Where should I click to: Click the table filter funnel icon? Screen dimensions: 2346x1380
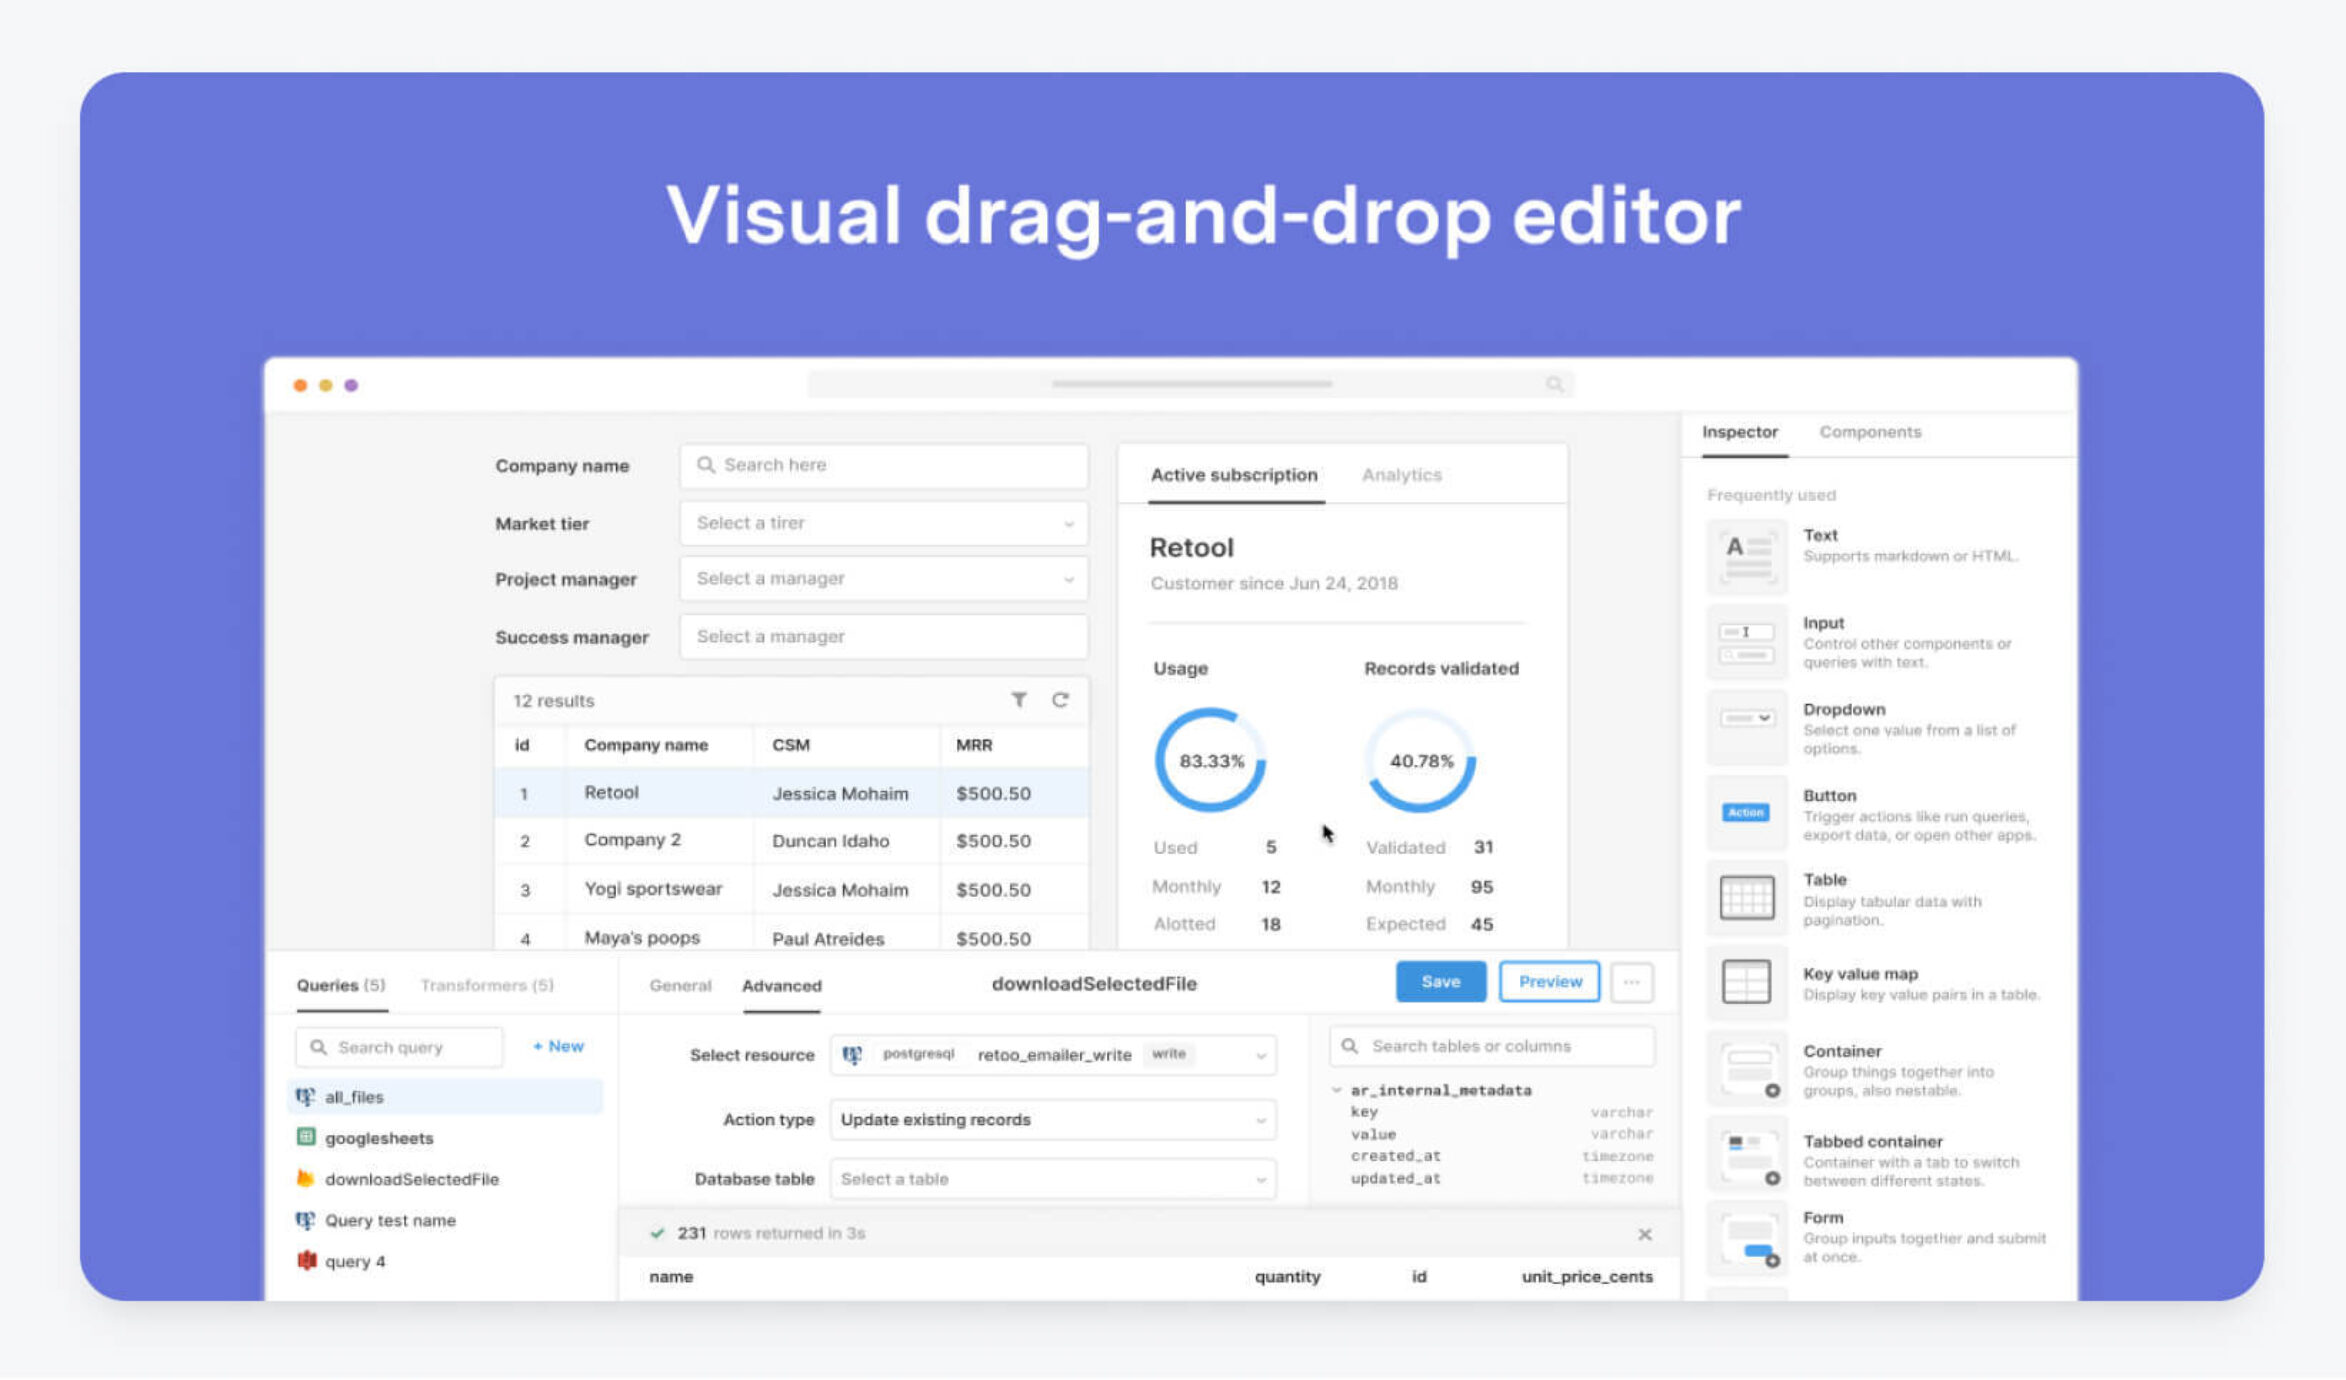coord(1018,700)
